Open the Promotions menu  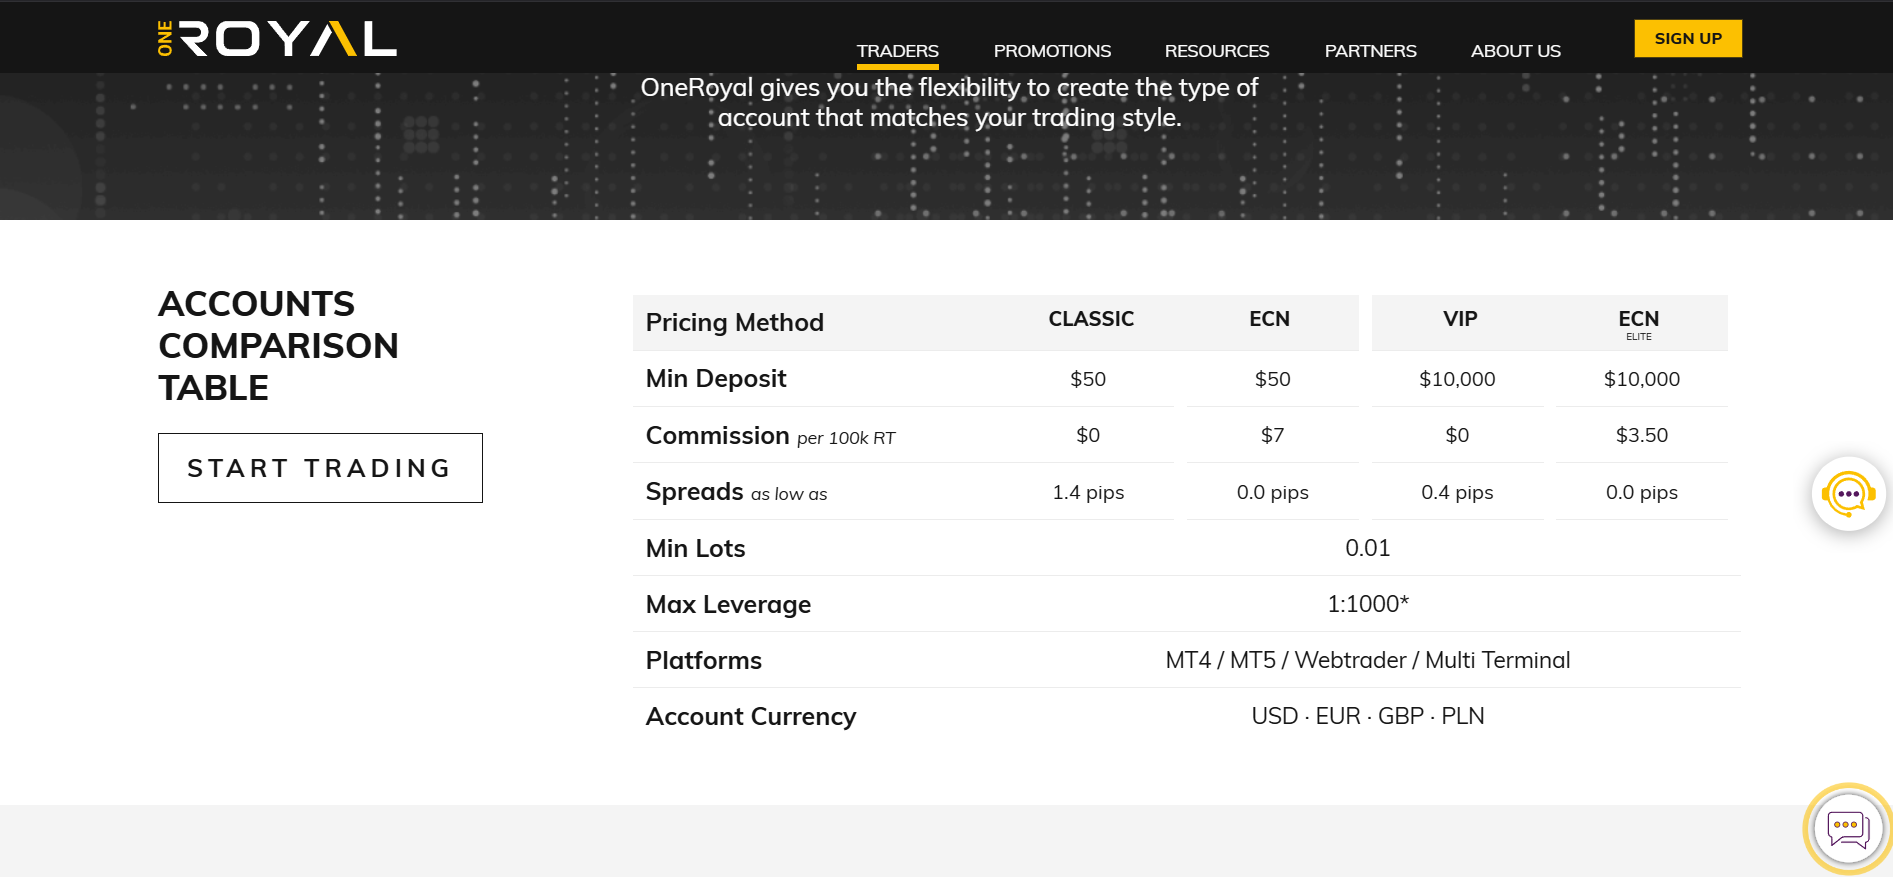coord(1052,51)
